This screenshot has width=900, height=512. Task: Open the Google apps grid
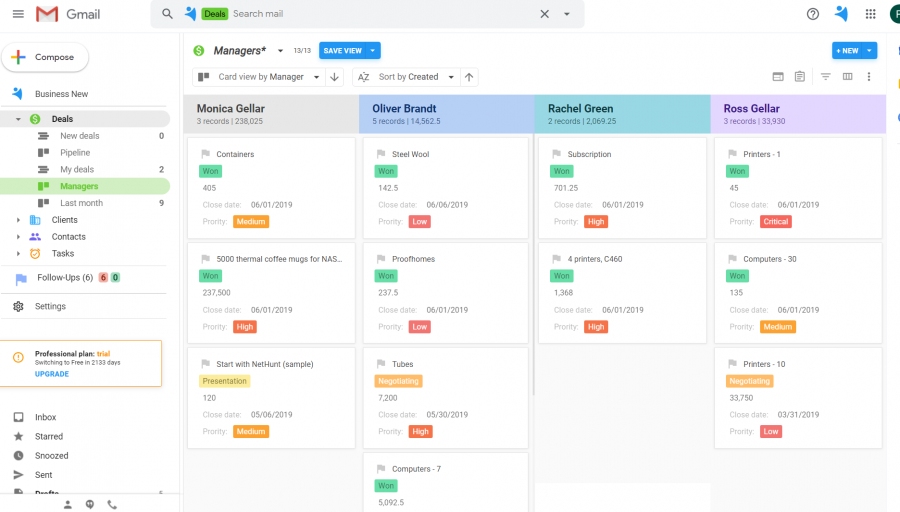(x=871, y=14)
